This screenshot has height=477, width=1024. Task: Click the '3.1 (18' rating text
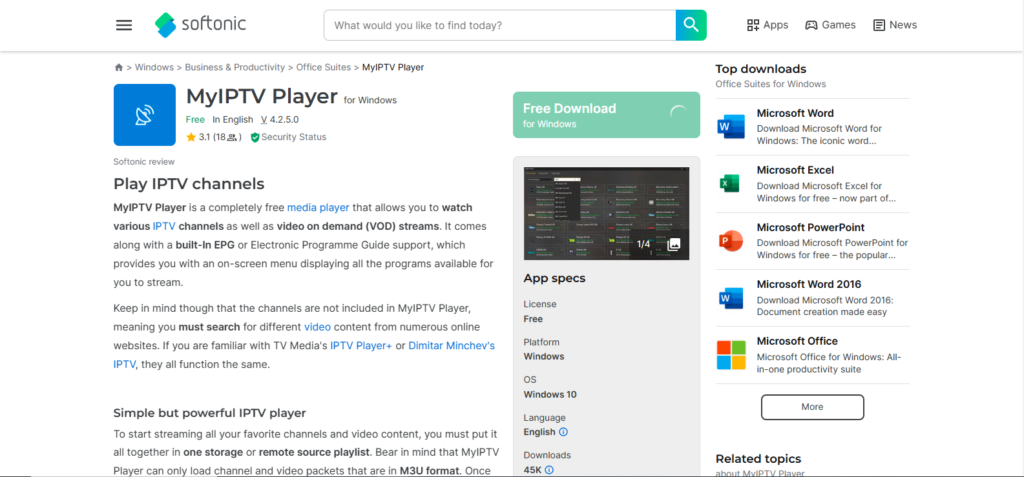(x=213, y=137)
